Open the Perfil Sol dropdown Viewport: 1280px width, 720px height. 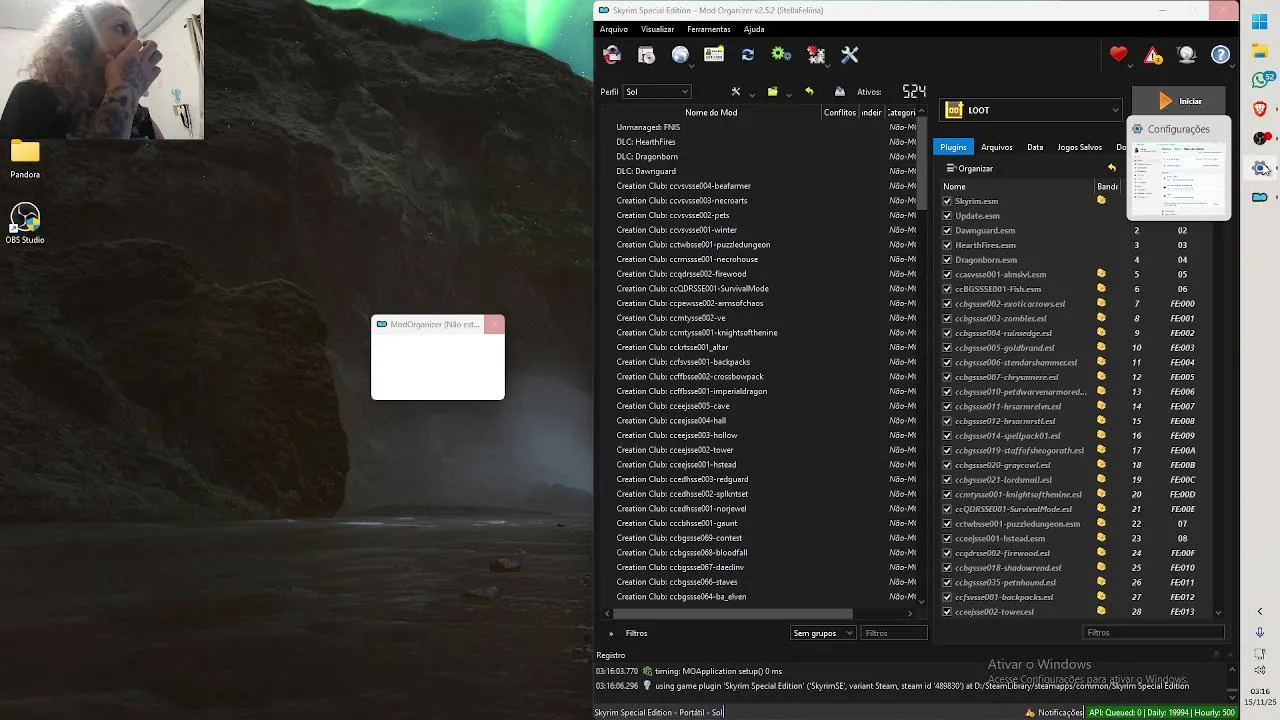point(656,92)
